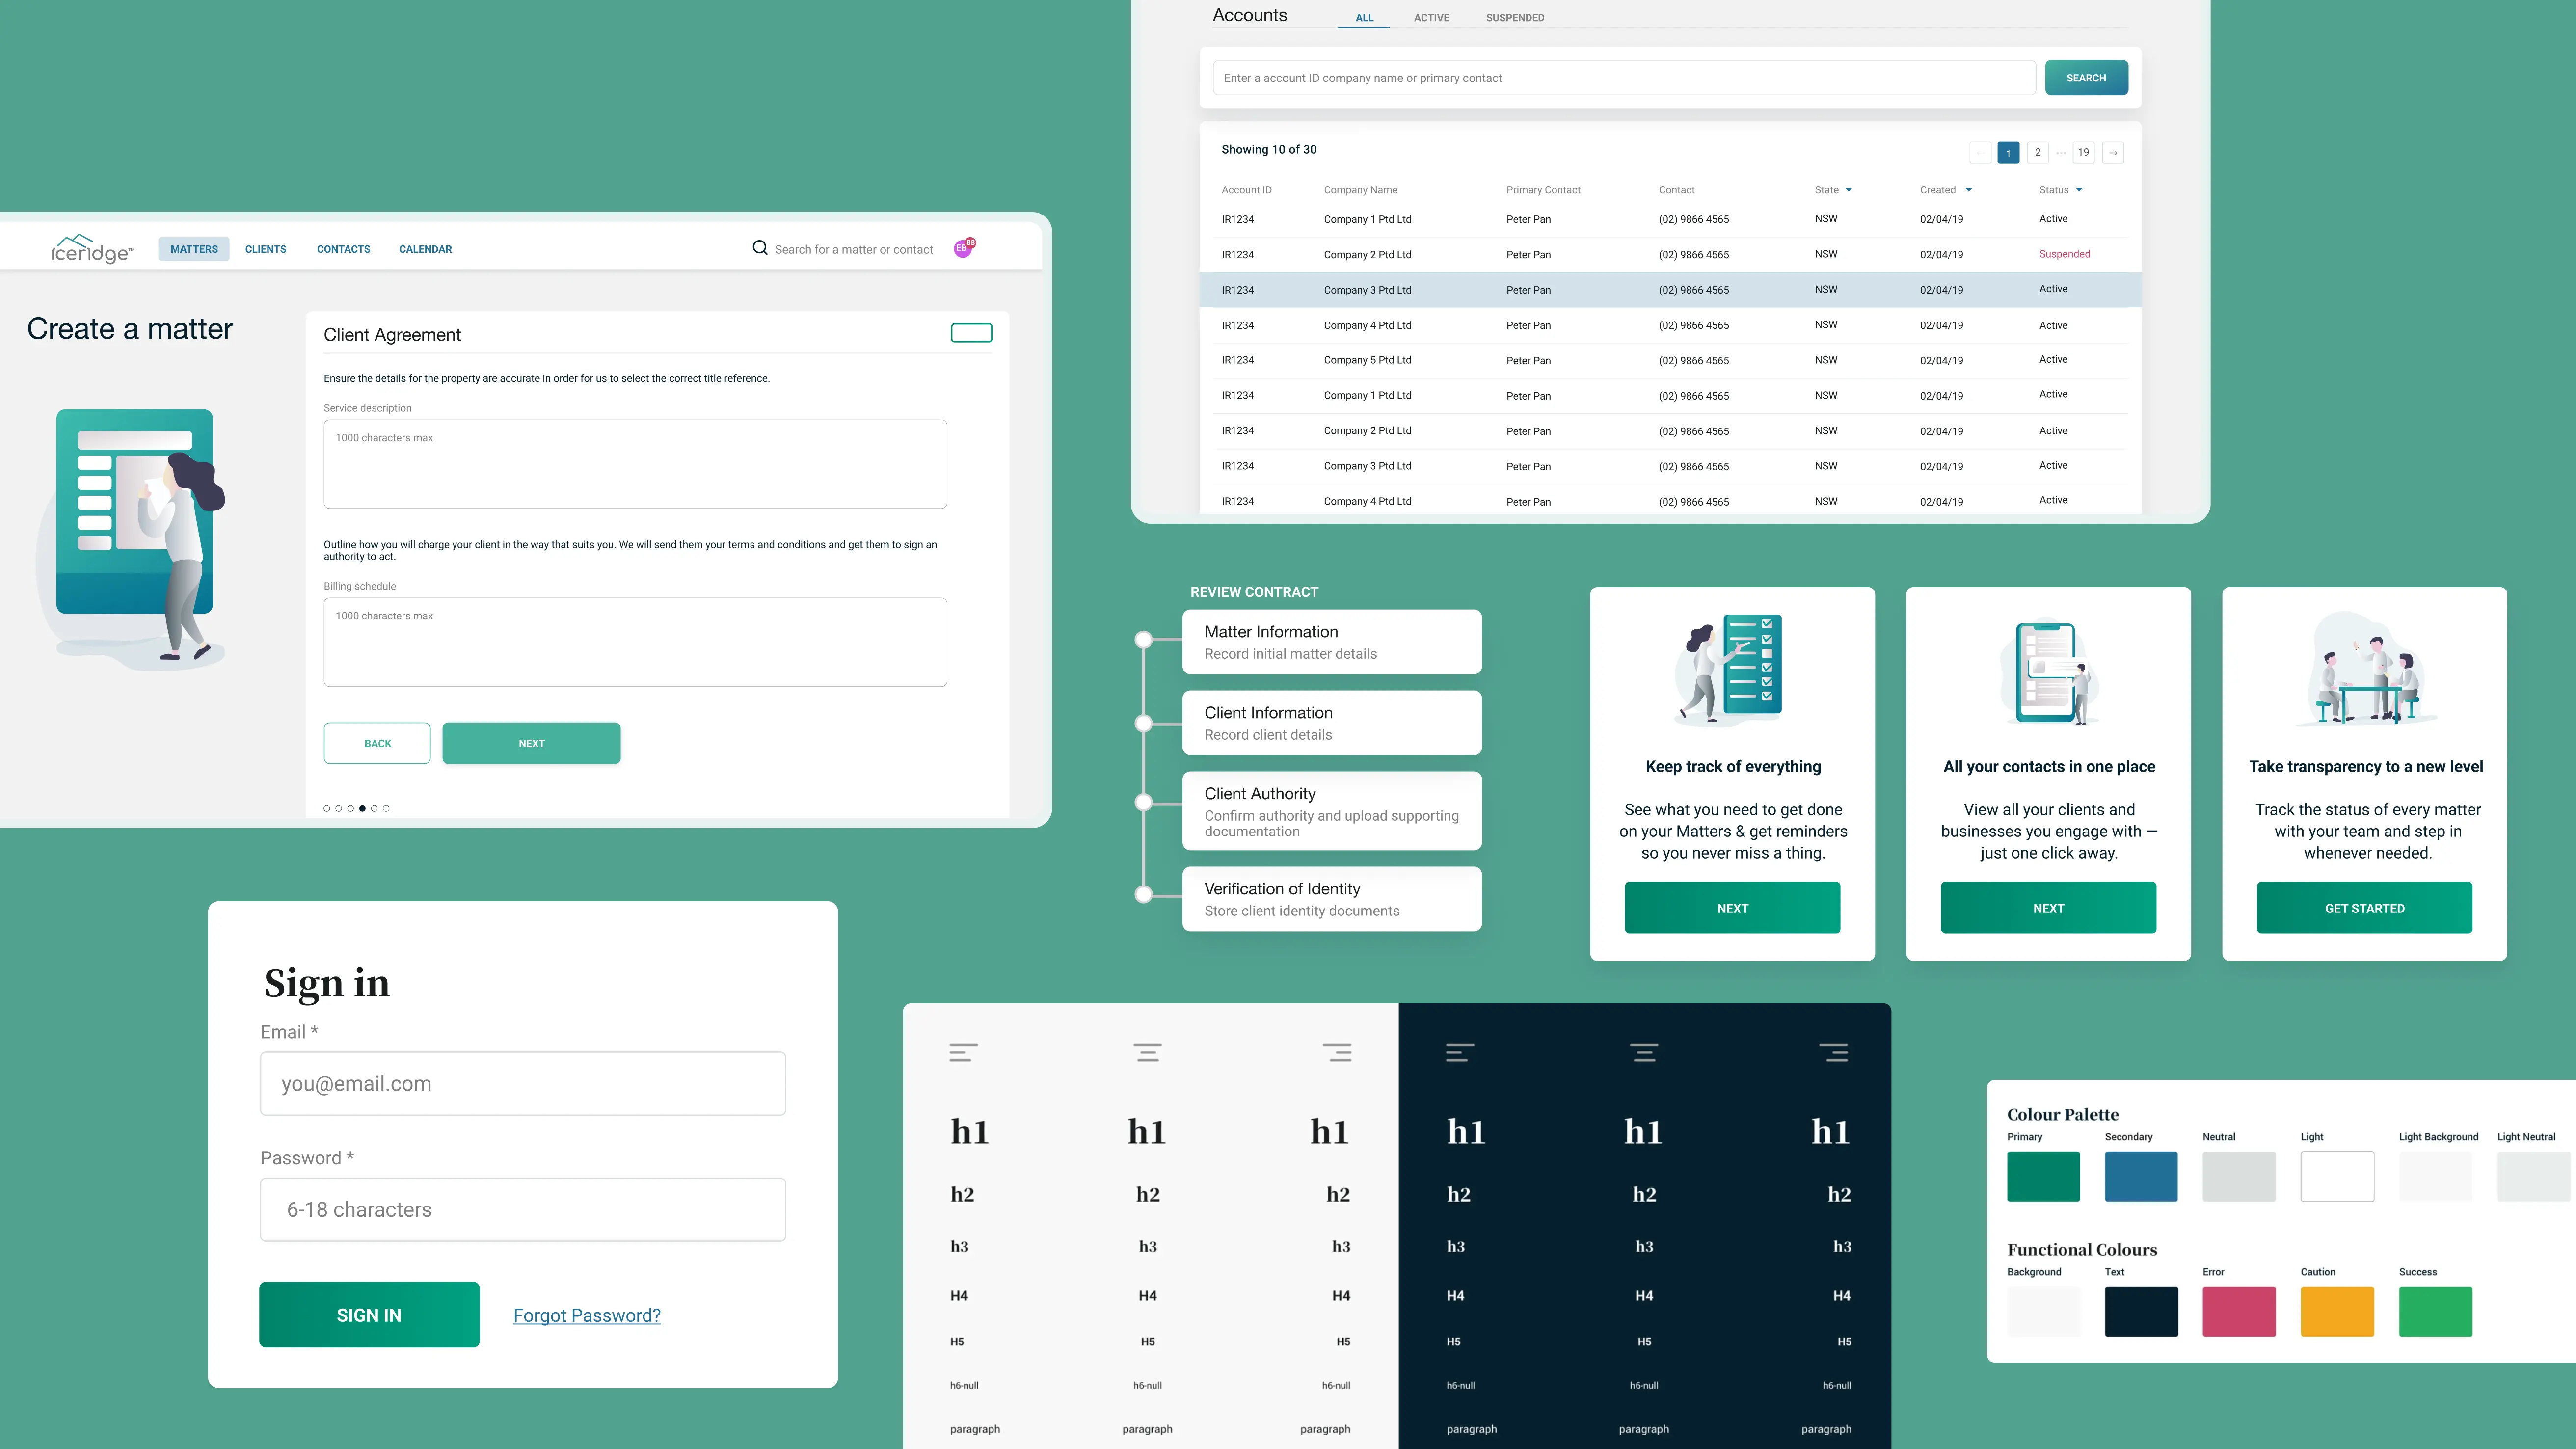Click the right-align icon in the dark typography panel
Screen dimensions: 2576x1449
pos(1833,1052)
